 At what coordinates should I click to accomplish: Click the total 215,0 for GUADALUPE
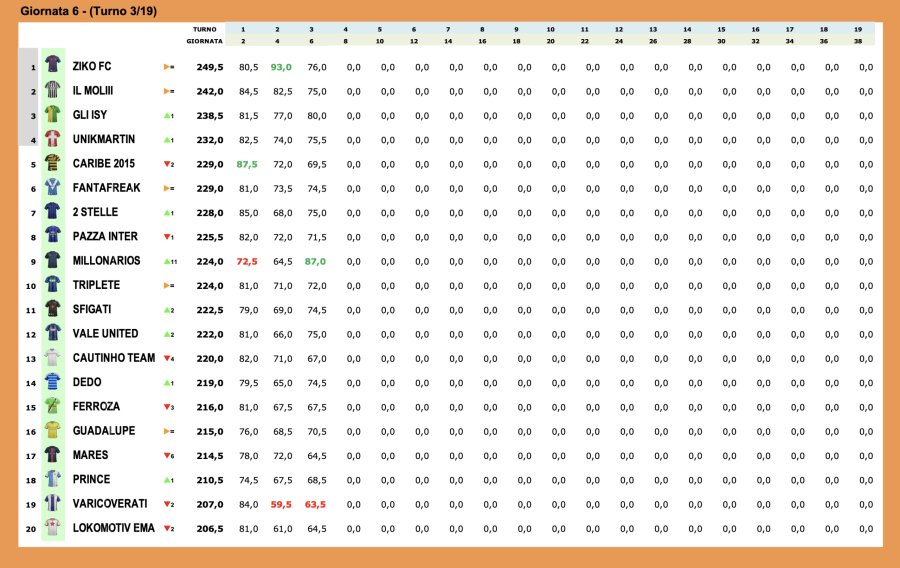pyautogui.click(x=210, y=431)
